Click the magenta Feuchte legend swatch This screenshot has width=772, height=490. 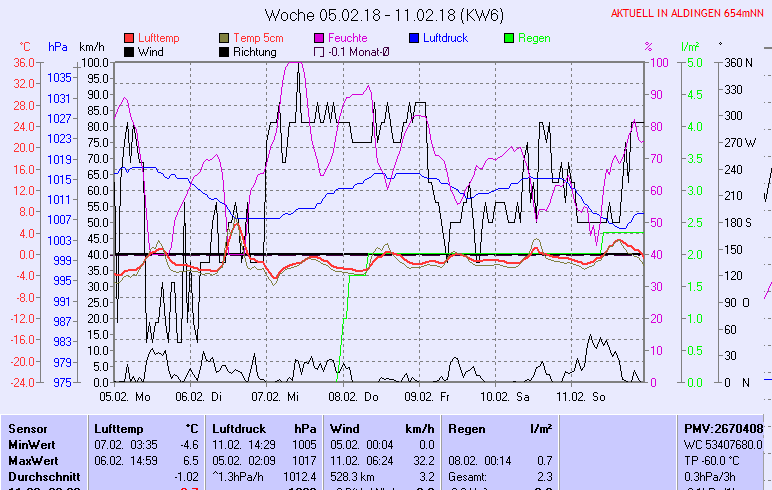(320, 38)
